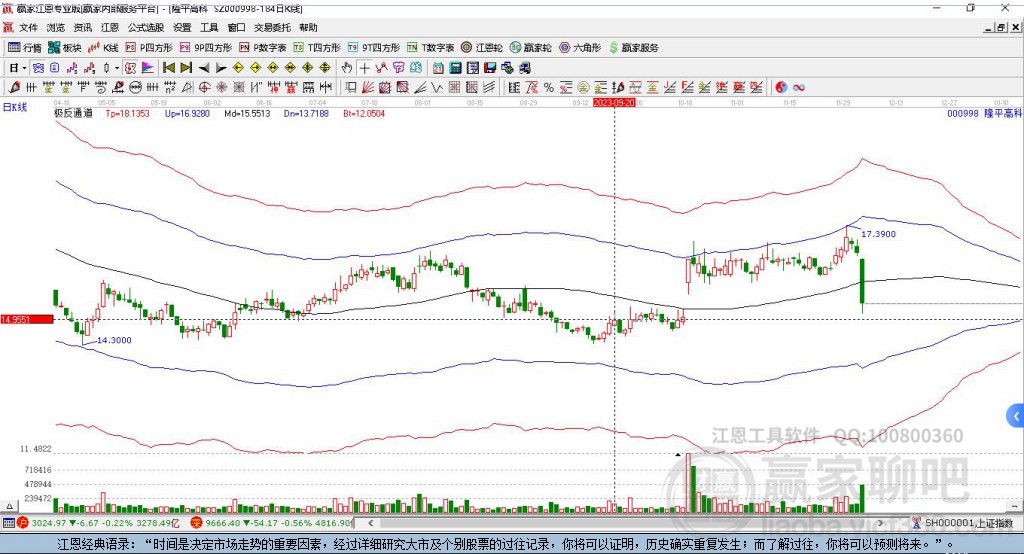Screen dimensions: 1024x554
Task: Click the 极反通道 indicator name
Action: click(x=73, y=113)
